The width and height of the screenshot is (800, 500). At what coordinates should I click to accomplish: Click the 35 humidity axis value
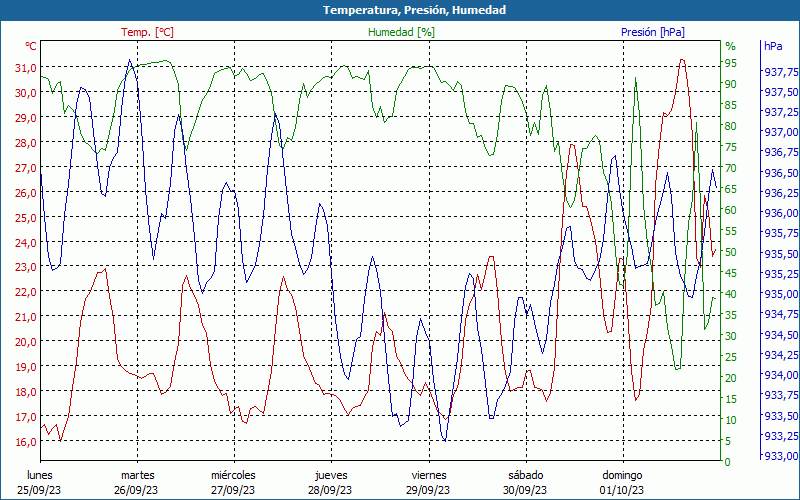tap(731, 315)
